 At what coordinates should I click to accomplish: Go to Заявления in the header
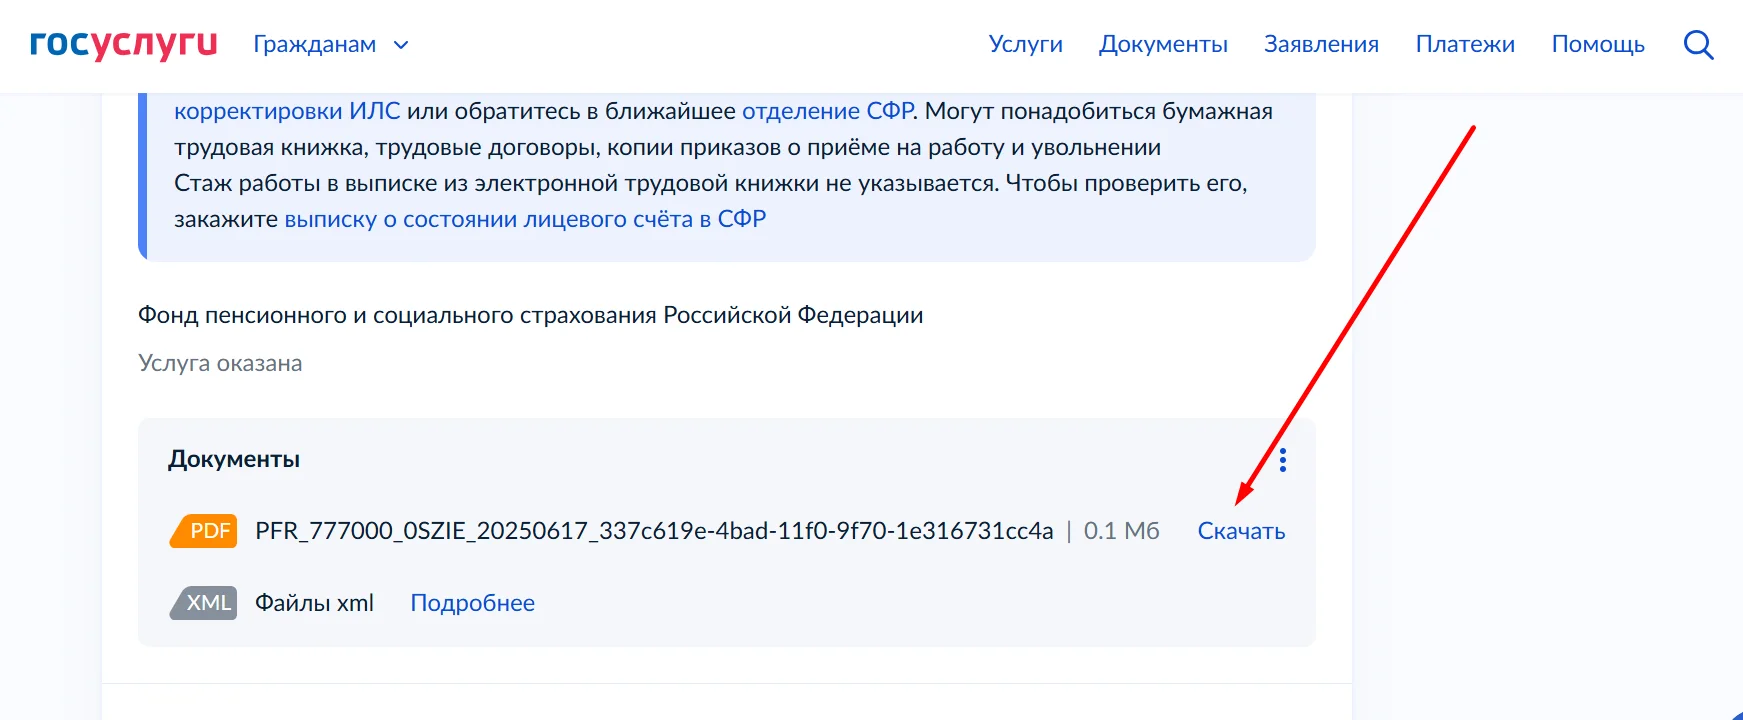(x=1321, y=44)
